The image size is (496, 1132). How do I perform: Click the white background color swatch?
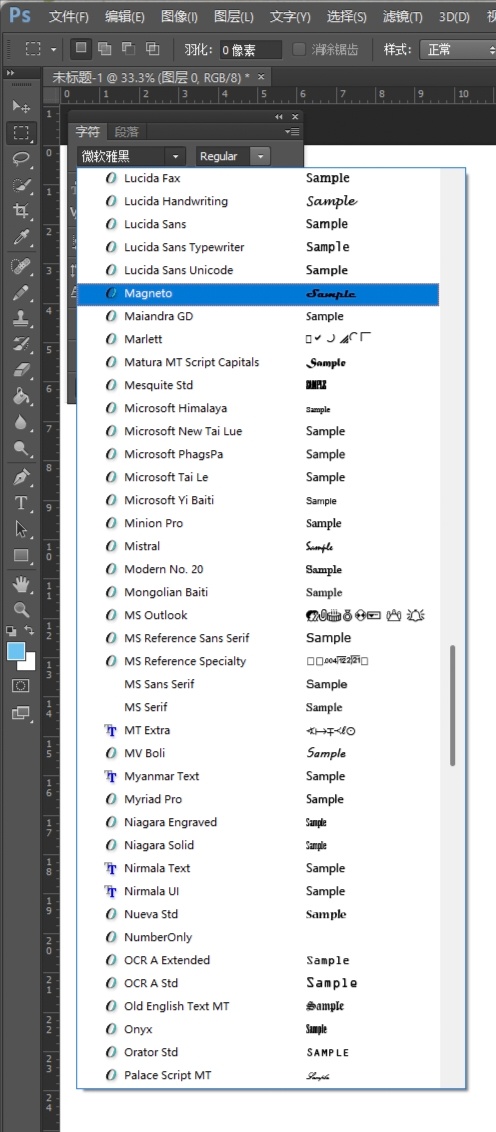[x=30, y=663]
